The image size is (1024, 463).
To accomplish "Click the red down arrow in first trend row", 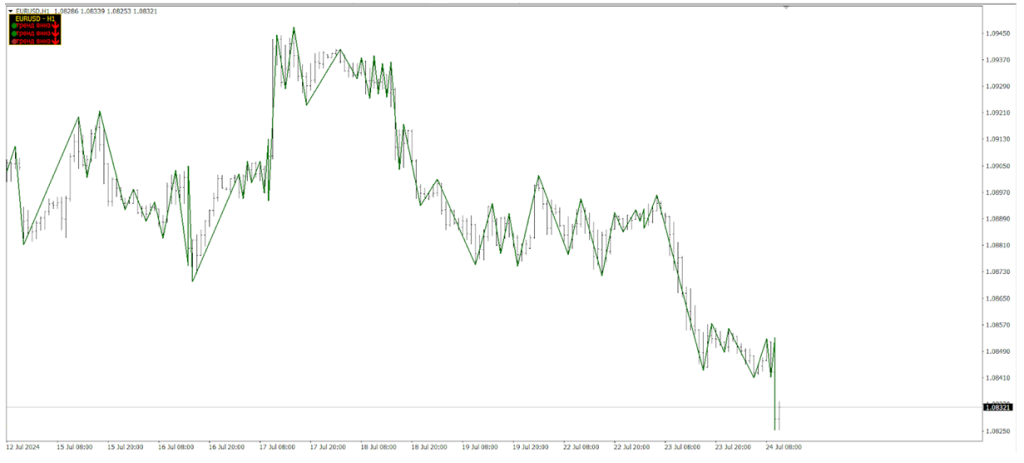I will coord(57,26).
